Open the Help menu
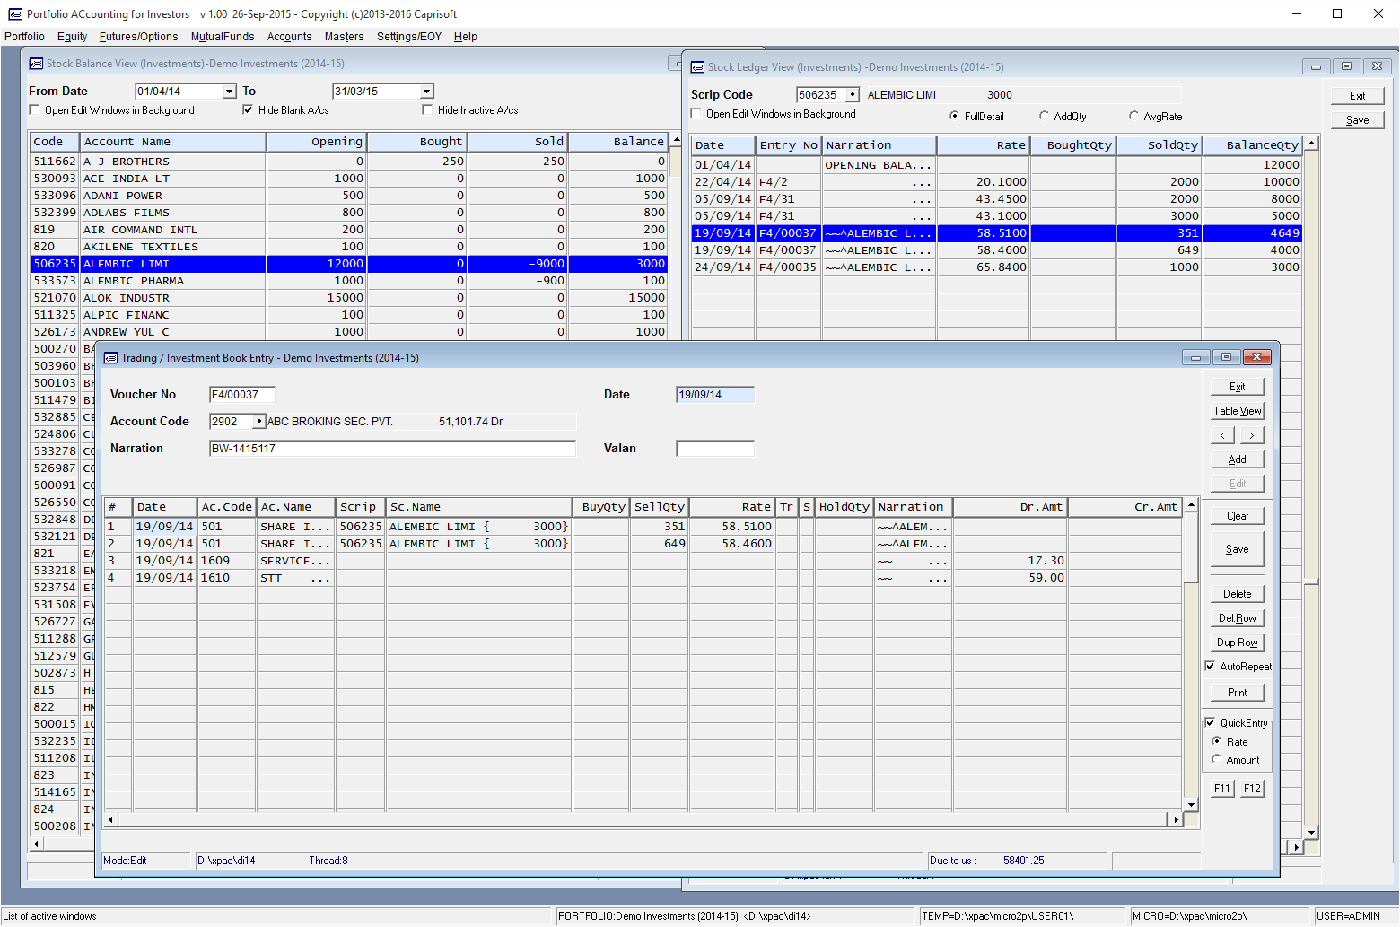This screenshot has width=1400, height=927. tap(465, 36)
